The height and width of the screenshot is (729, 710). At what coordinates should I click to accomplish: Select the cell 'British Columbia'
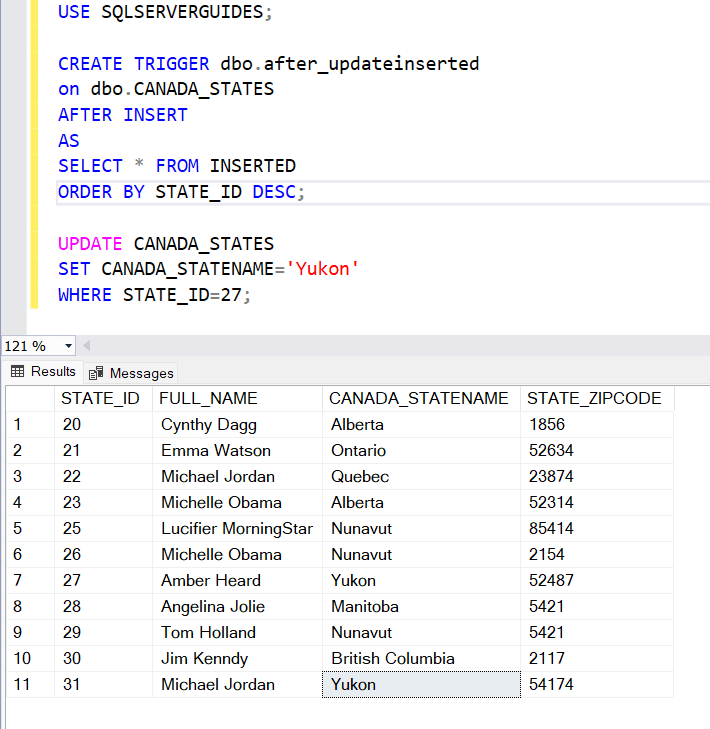(421, 659)
